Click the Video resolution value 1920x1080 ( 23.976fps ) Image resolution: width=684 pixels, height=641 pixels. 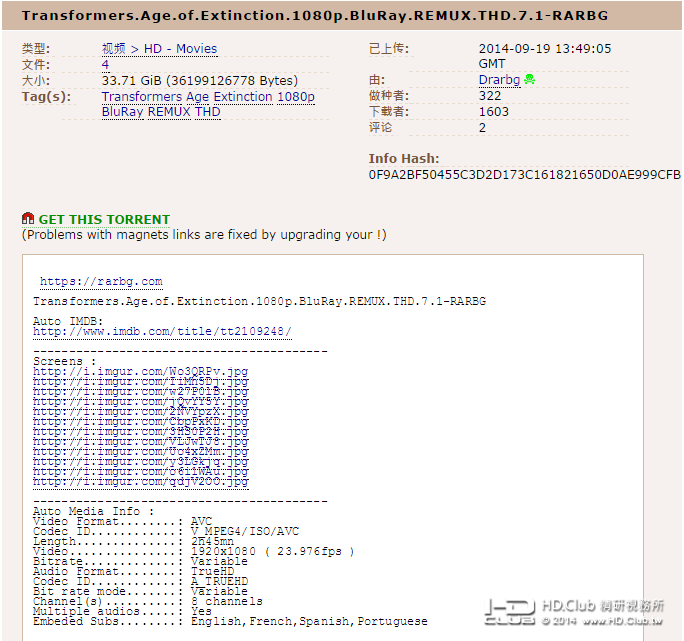pos(273,552)
